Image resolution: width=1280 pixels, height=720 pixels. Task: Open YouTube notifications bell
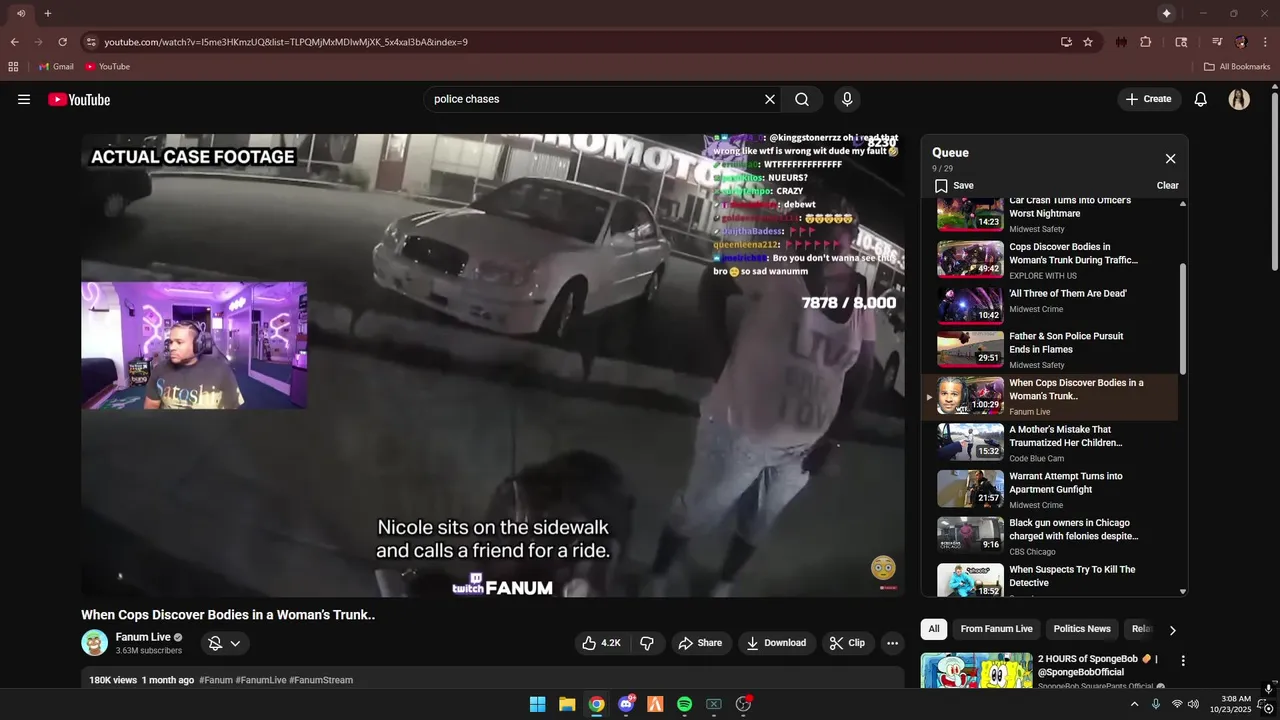tap(1201, 99)
